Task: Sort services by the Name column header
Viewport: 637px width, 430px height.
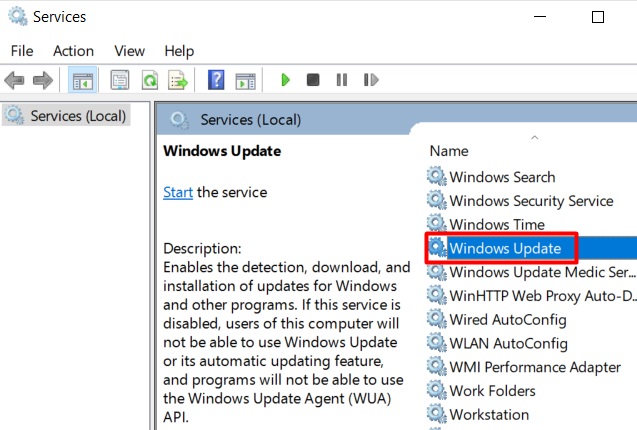Action: 449,151
